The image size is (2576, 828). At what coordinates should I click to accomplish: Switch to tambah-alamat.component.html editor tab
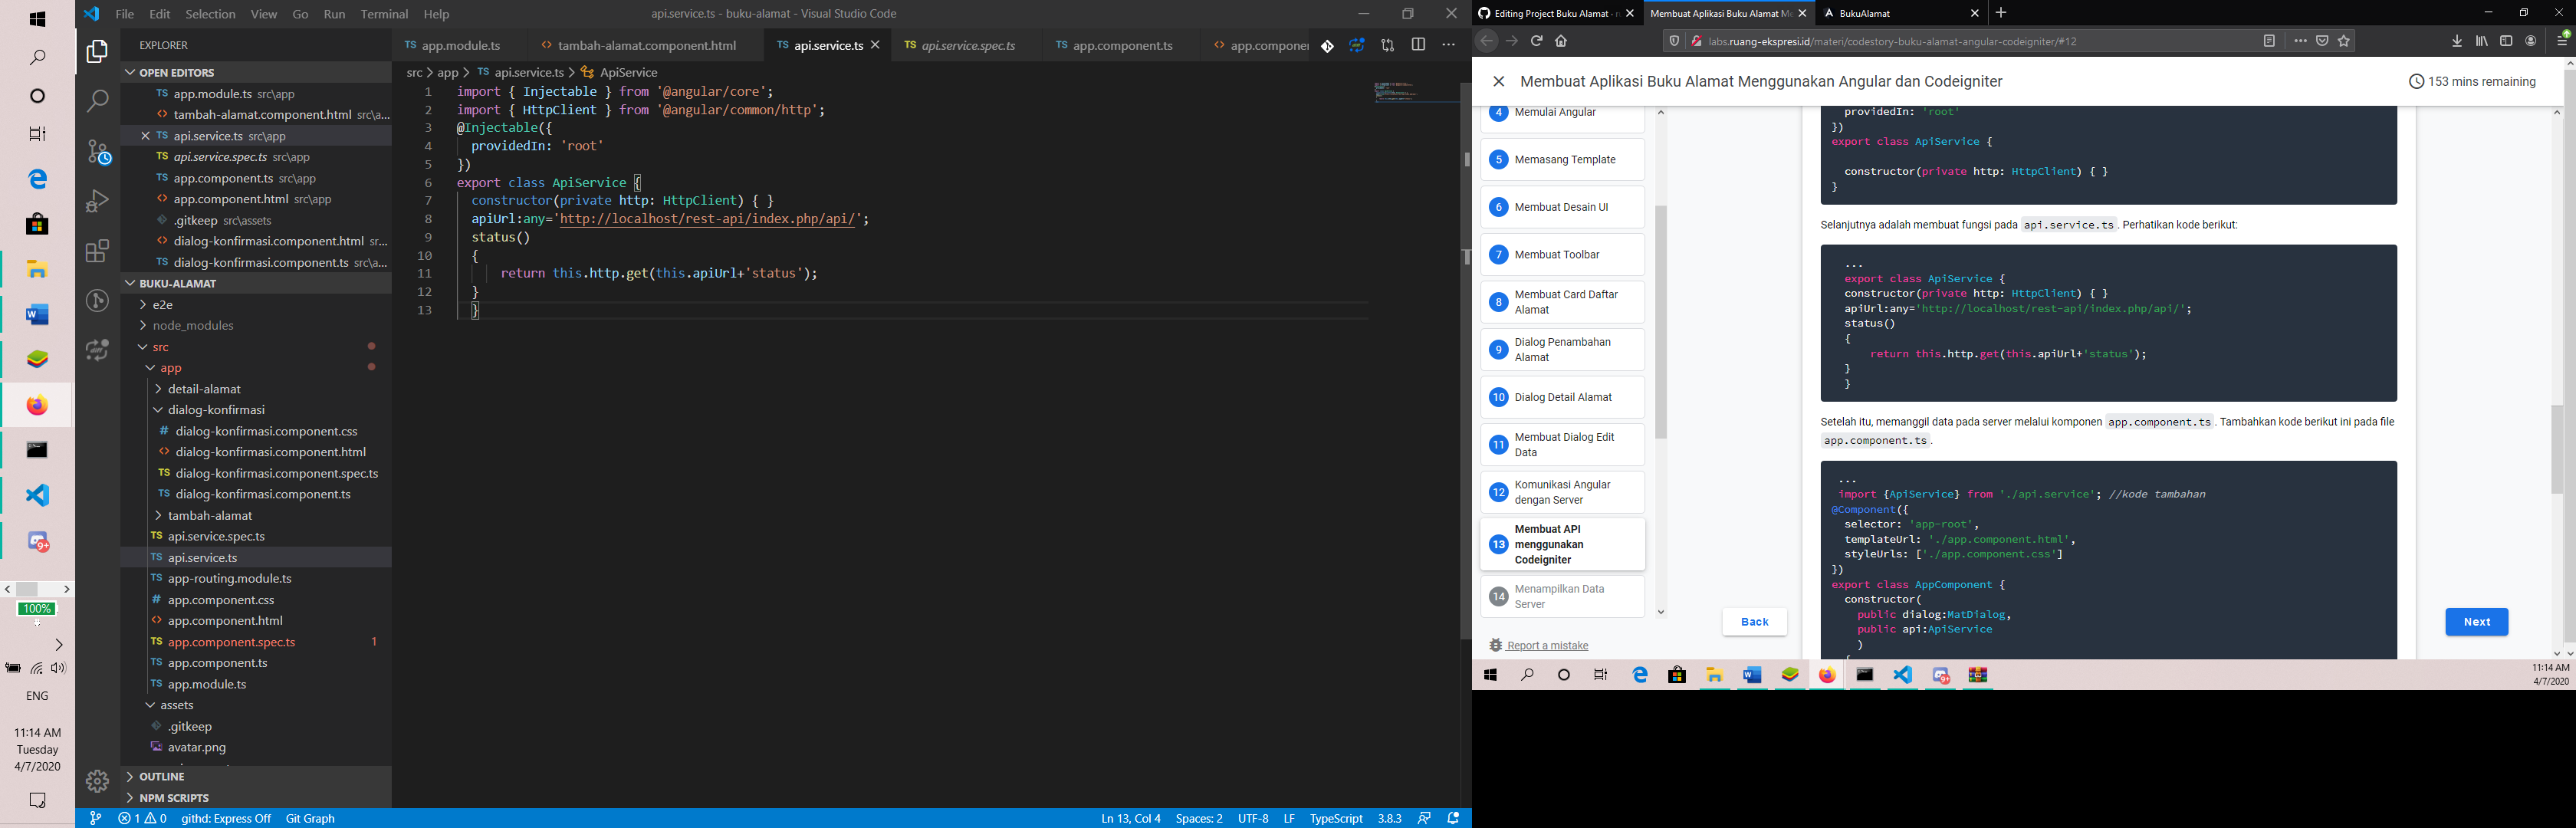tap(647, 46)
